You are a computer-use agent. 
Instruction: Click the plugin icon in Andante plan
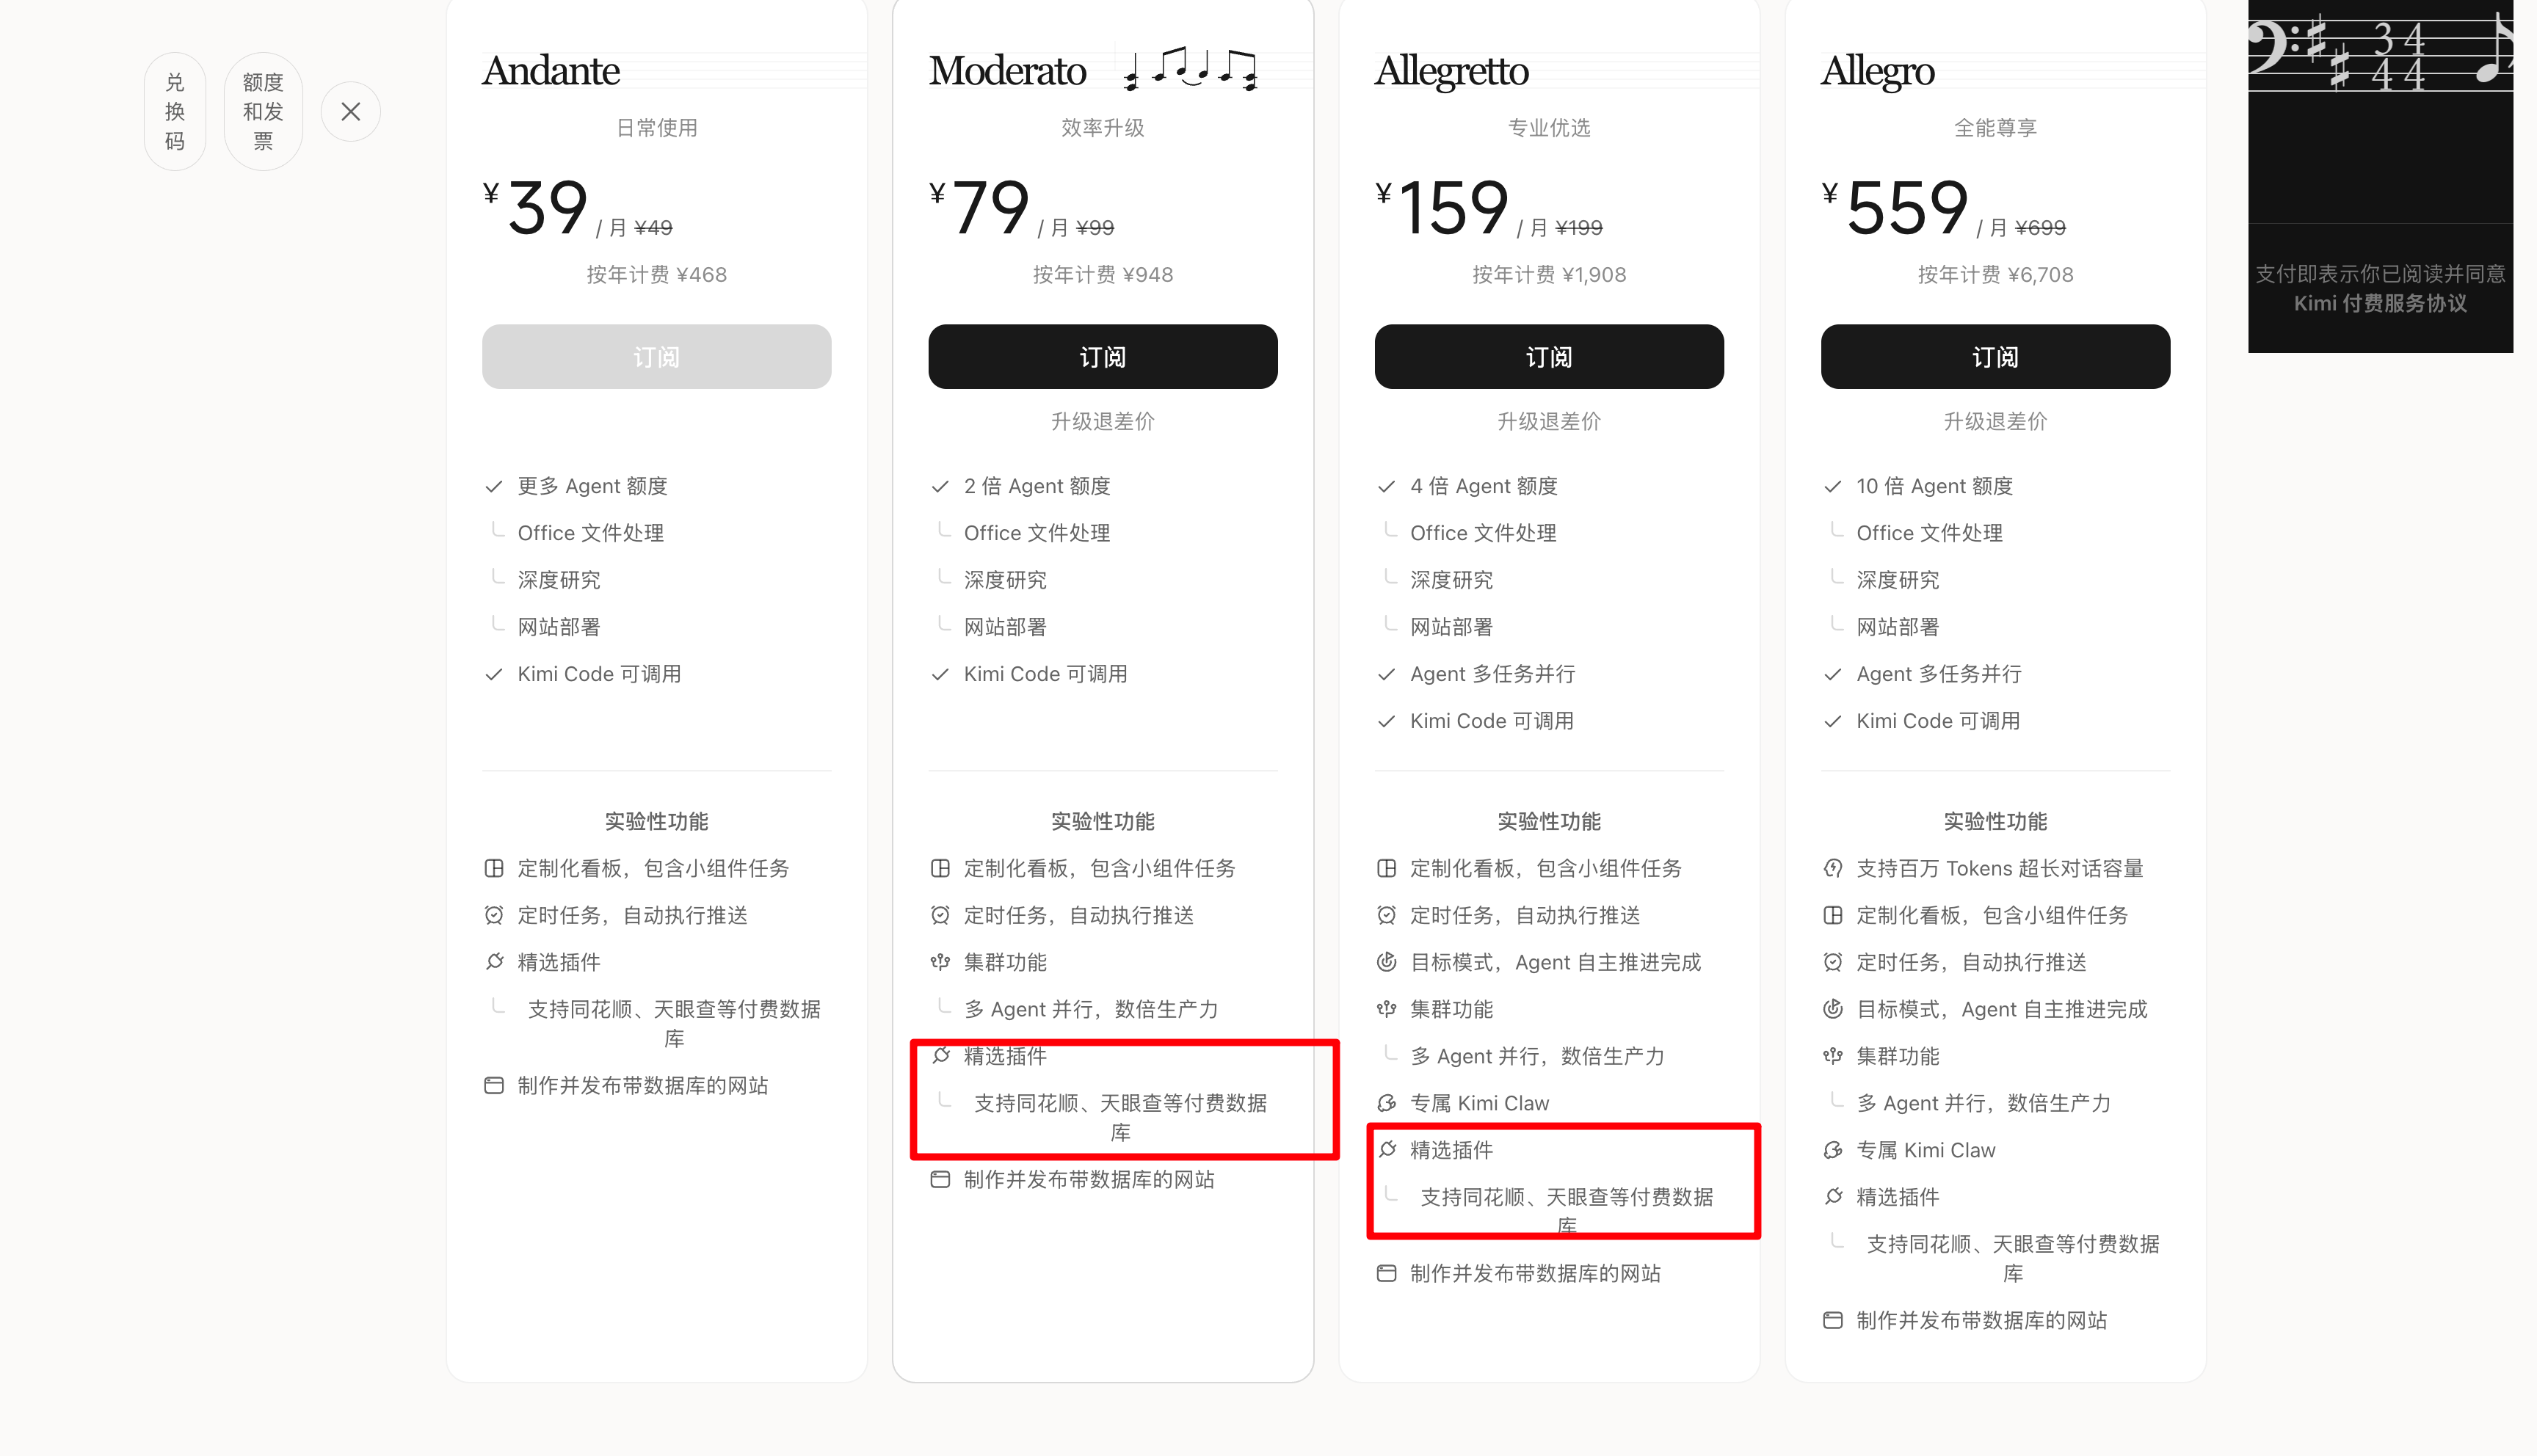(493, 962)
